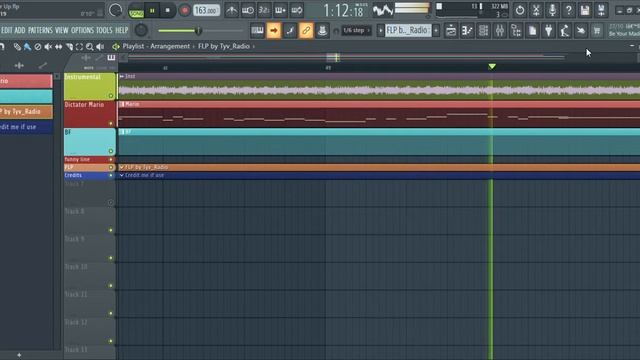Select the playlist zoom magnifier tool
This screenshot has width=640, height=360.
click(x=90, y=47)
